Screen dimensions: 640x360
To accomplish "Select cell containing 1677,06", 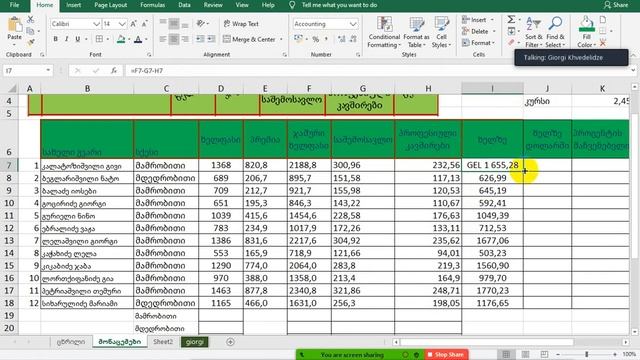I will [493, 240].
